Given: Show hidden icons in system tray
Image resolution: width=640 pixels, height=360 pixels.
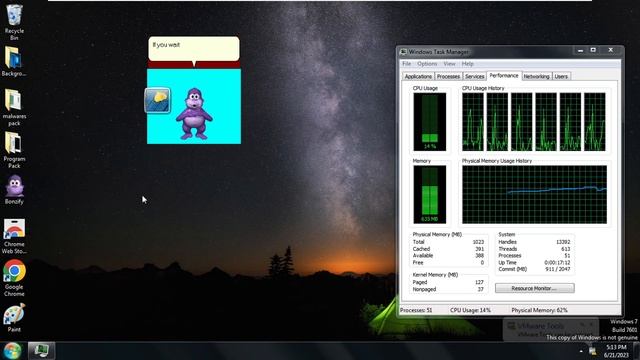Looking at the screenshot, I should click(x=581, y=351).
